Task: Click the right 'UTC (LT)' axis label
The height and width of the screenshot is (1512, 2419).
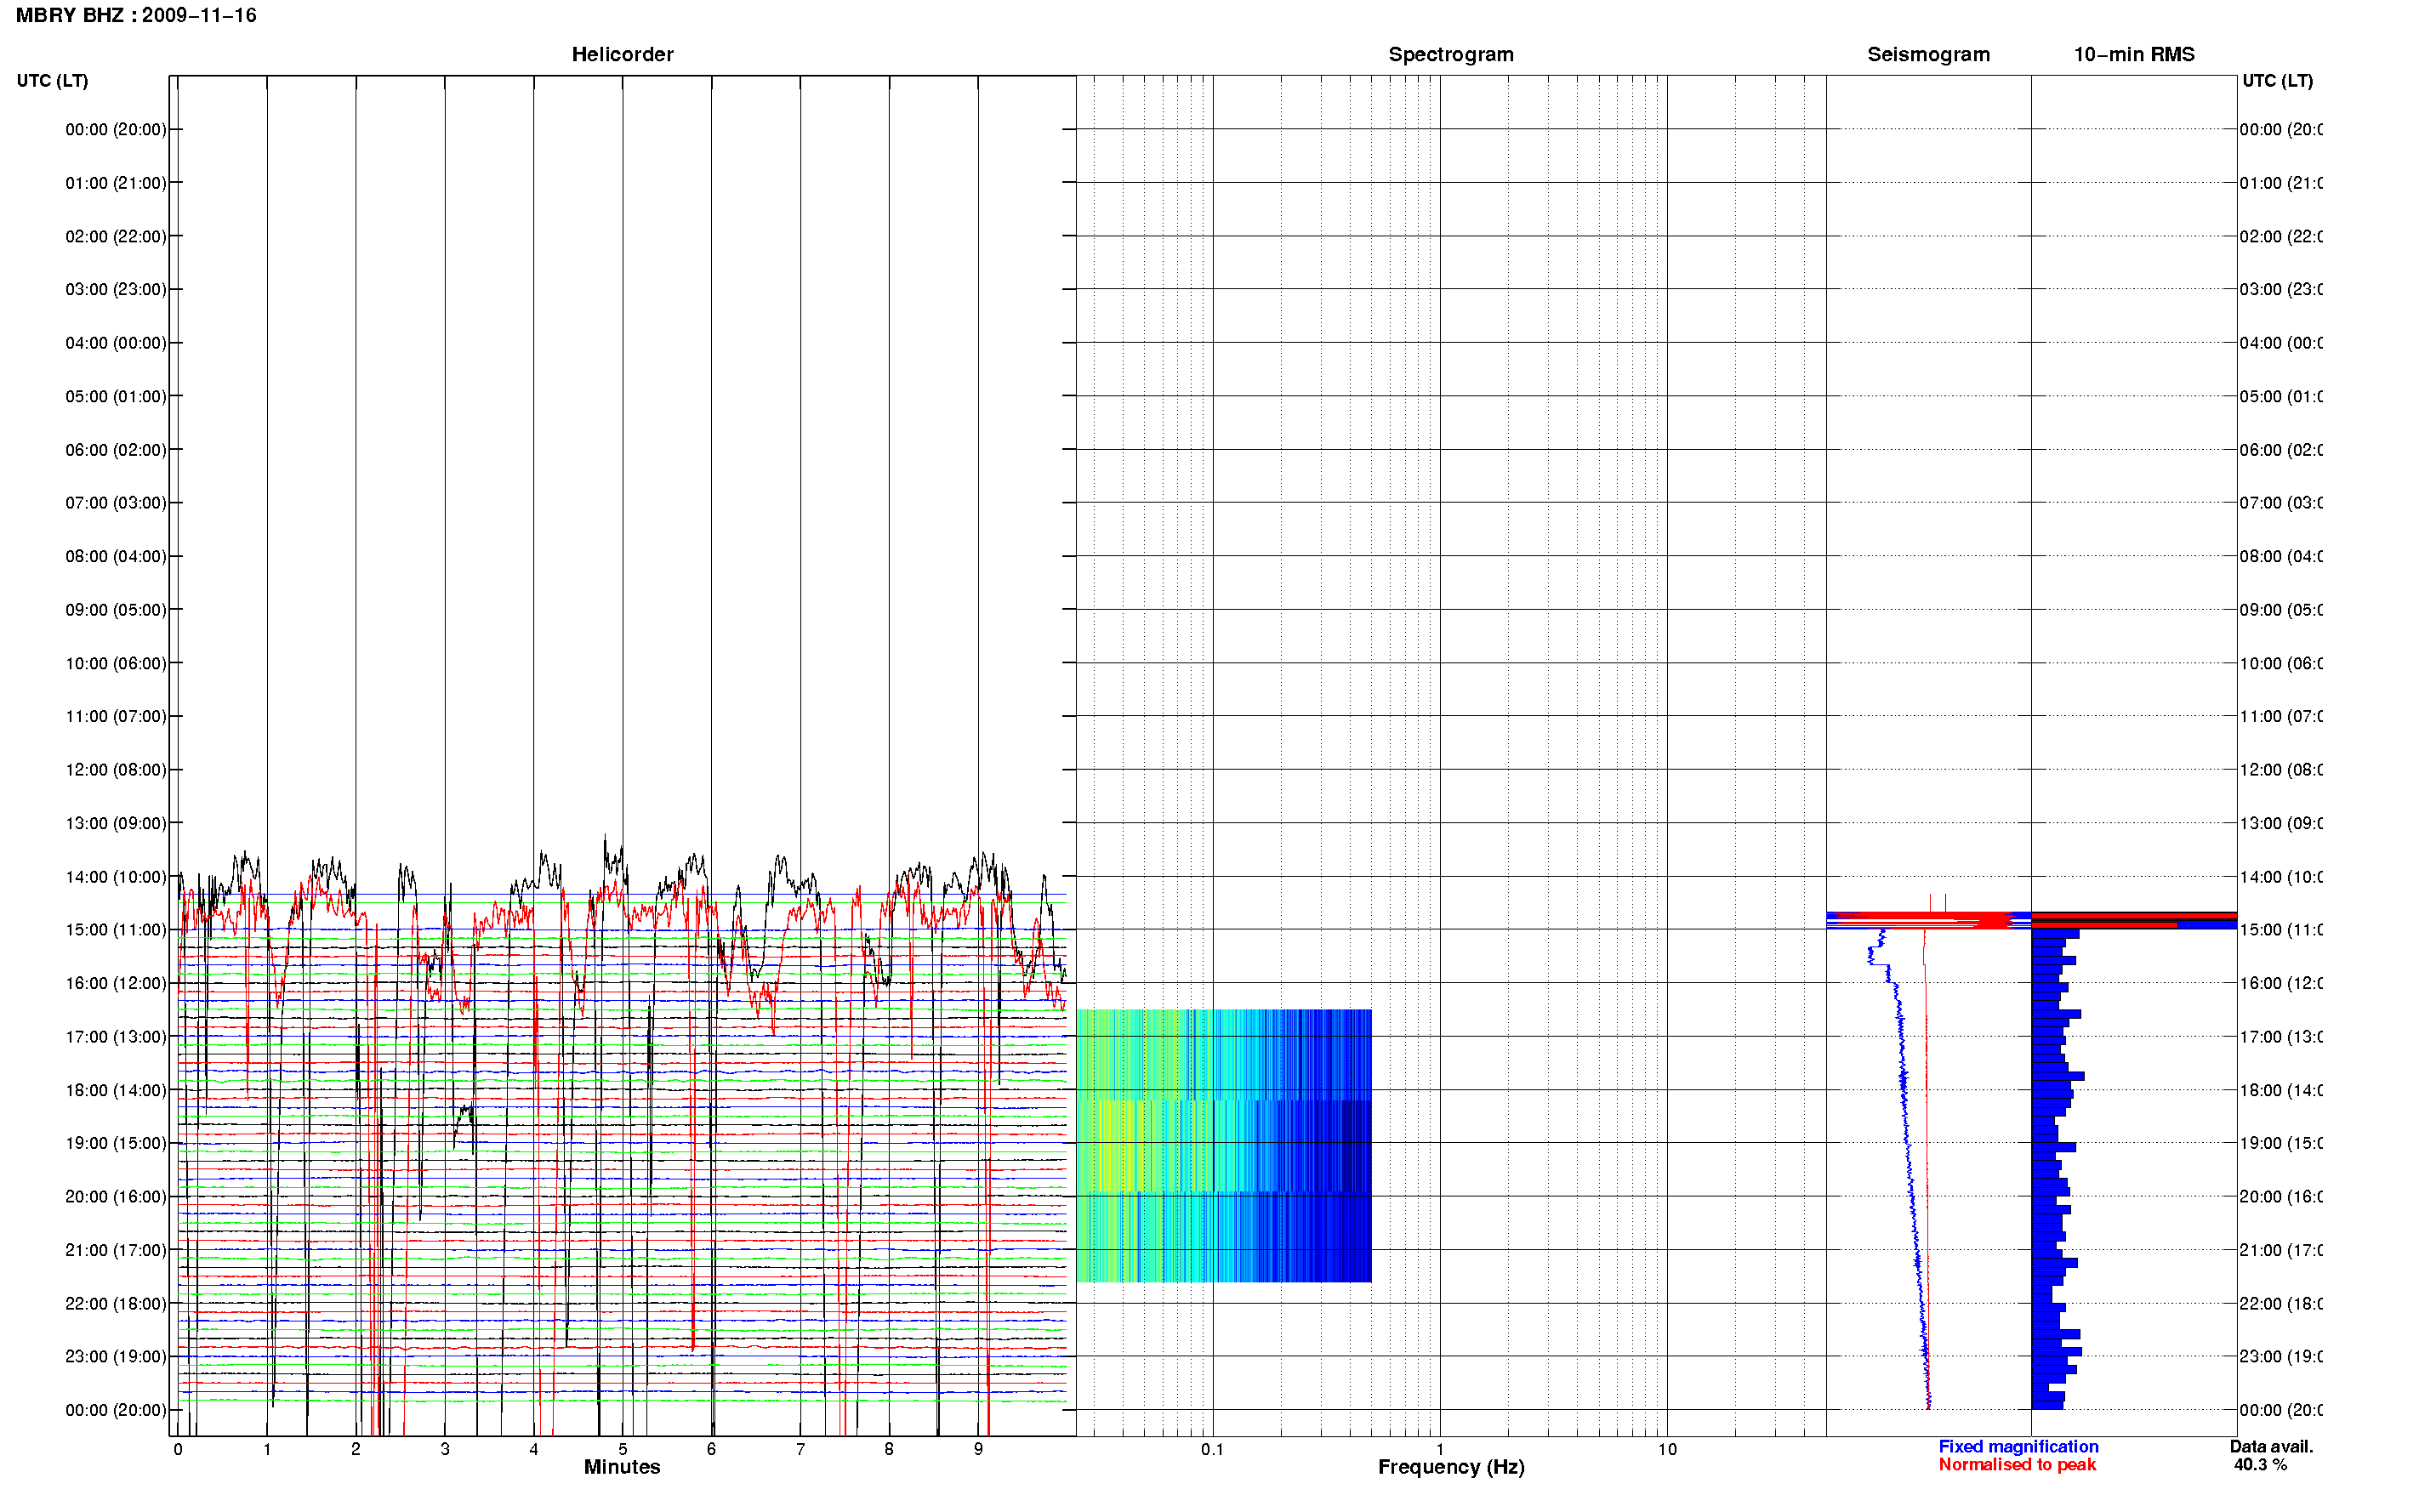Action: pyautogui.click(x=2277, y=80)
